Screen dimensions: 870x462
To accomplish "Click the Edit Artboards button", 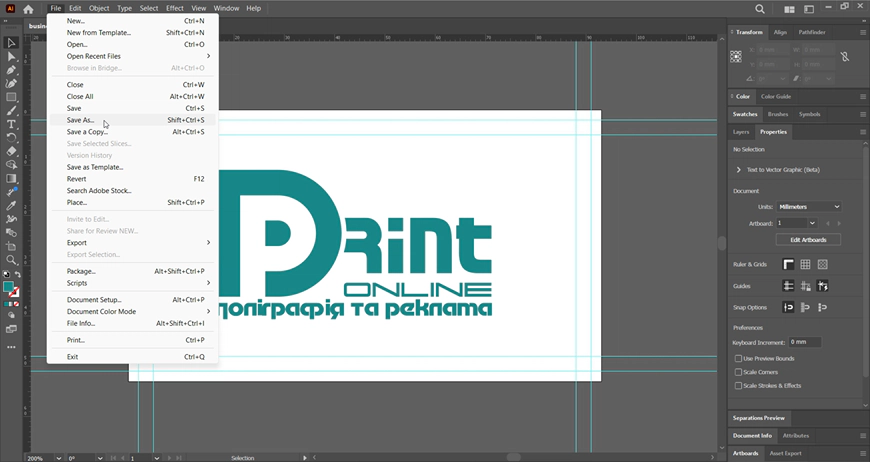I will click(x=808, y=240).
